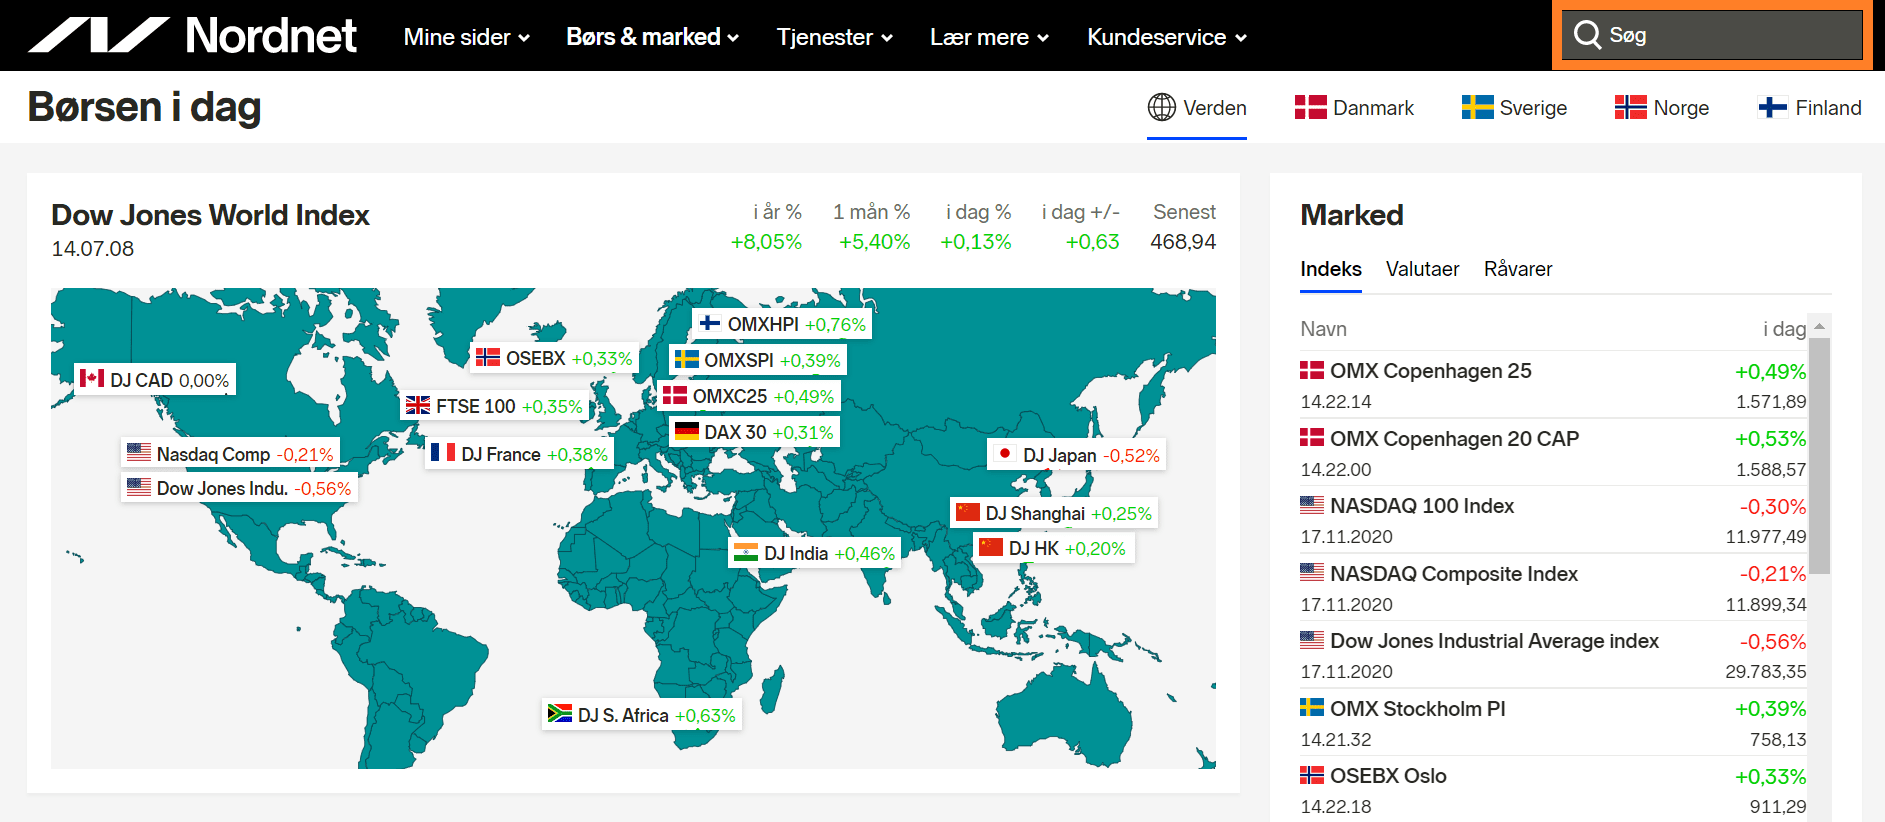The height and width of the screenshot is (822, 1885).
Task: Open the OMX Copenhagen 20 CAP link
Action: (1455, 439)
